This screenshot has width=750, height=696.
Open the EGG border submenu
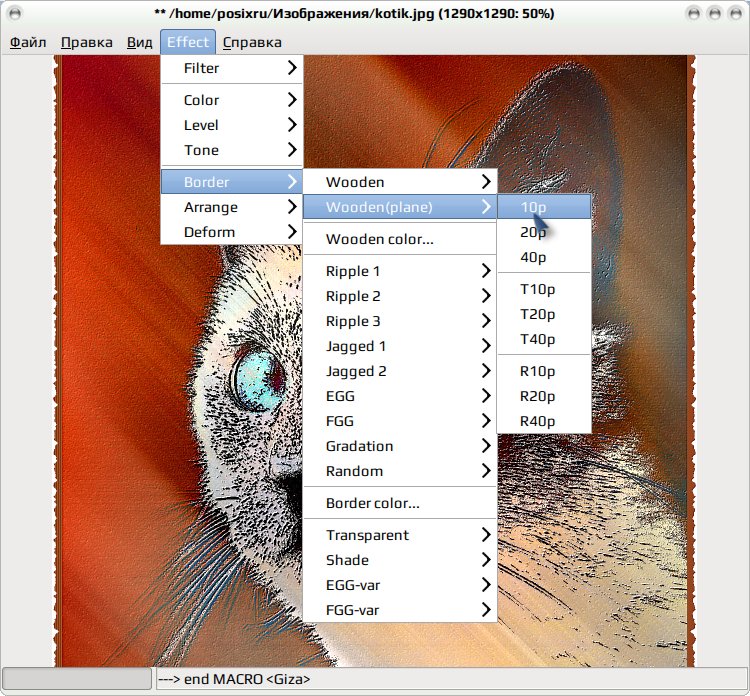tap(400, 396)
